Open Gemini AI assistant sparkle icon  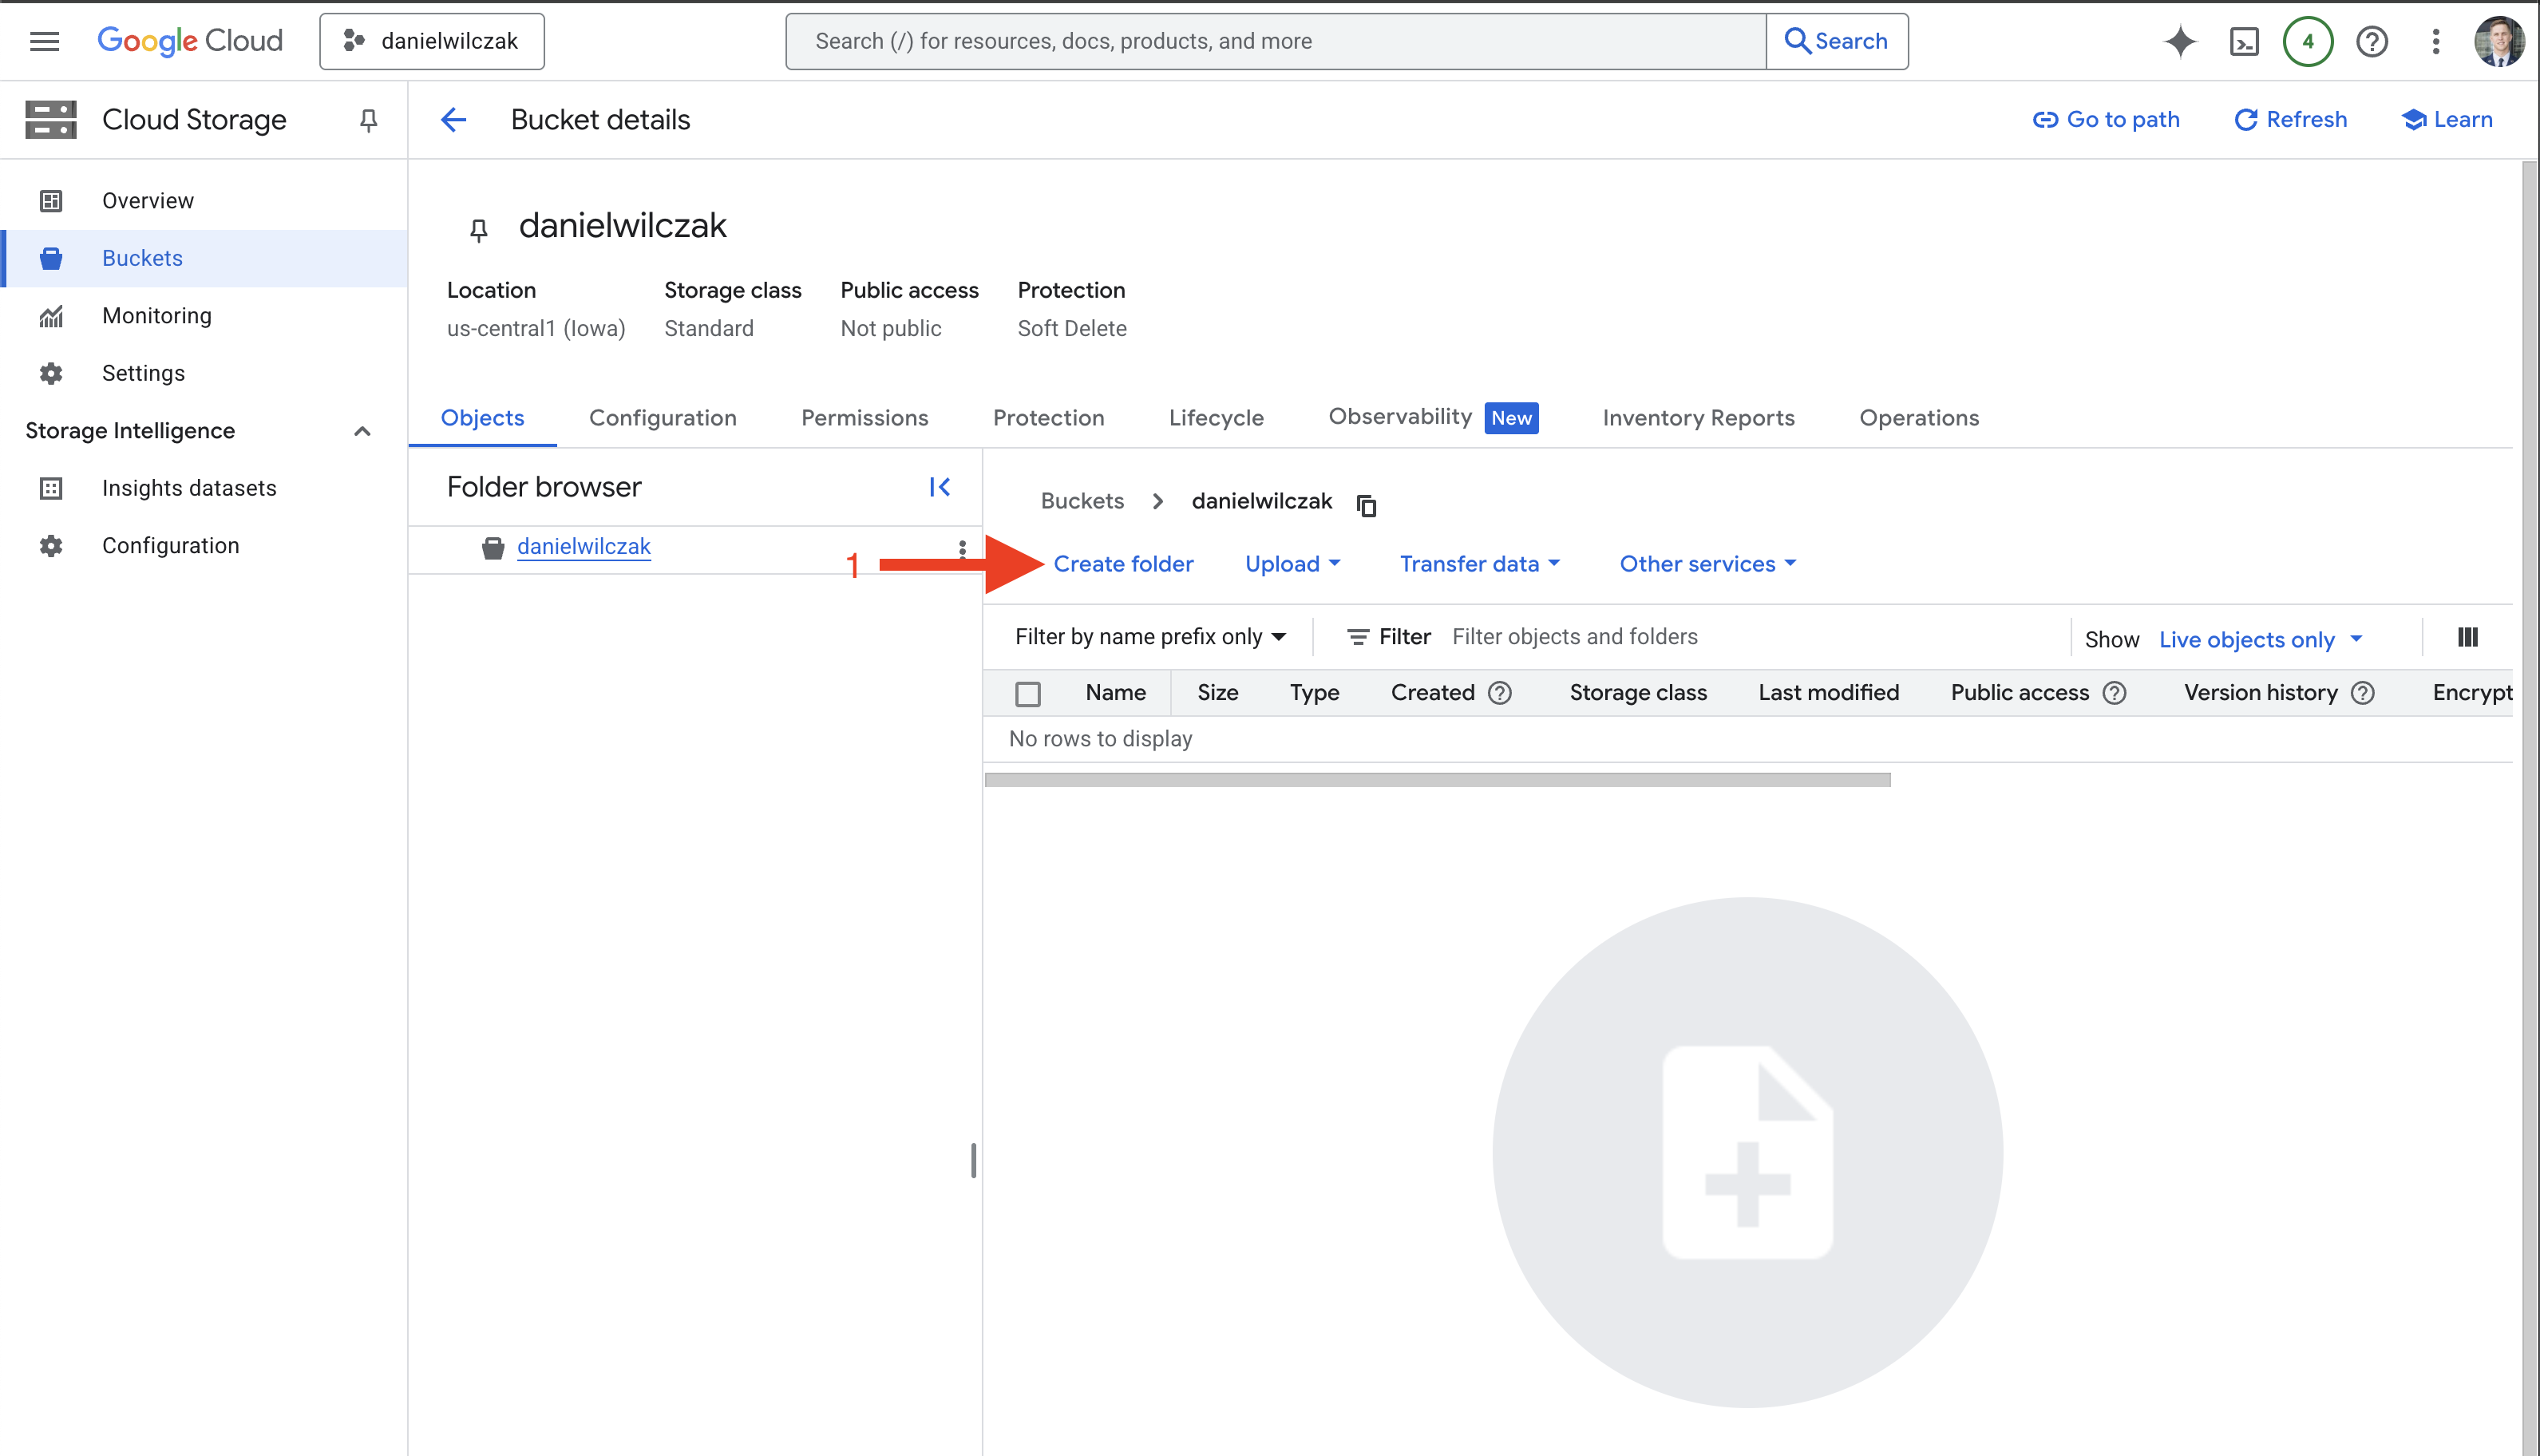click(2180, 41)
